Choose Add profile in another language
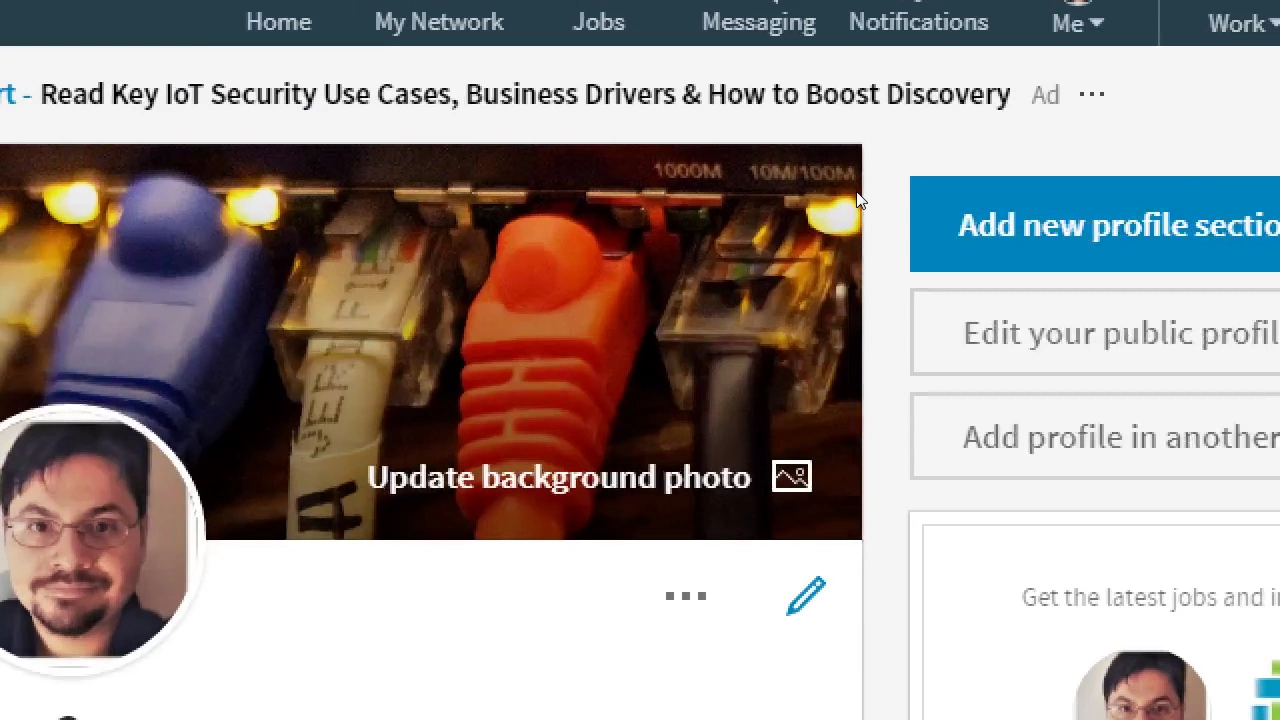This screenshot has height=720, width=1280. pos(1095,437)
